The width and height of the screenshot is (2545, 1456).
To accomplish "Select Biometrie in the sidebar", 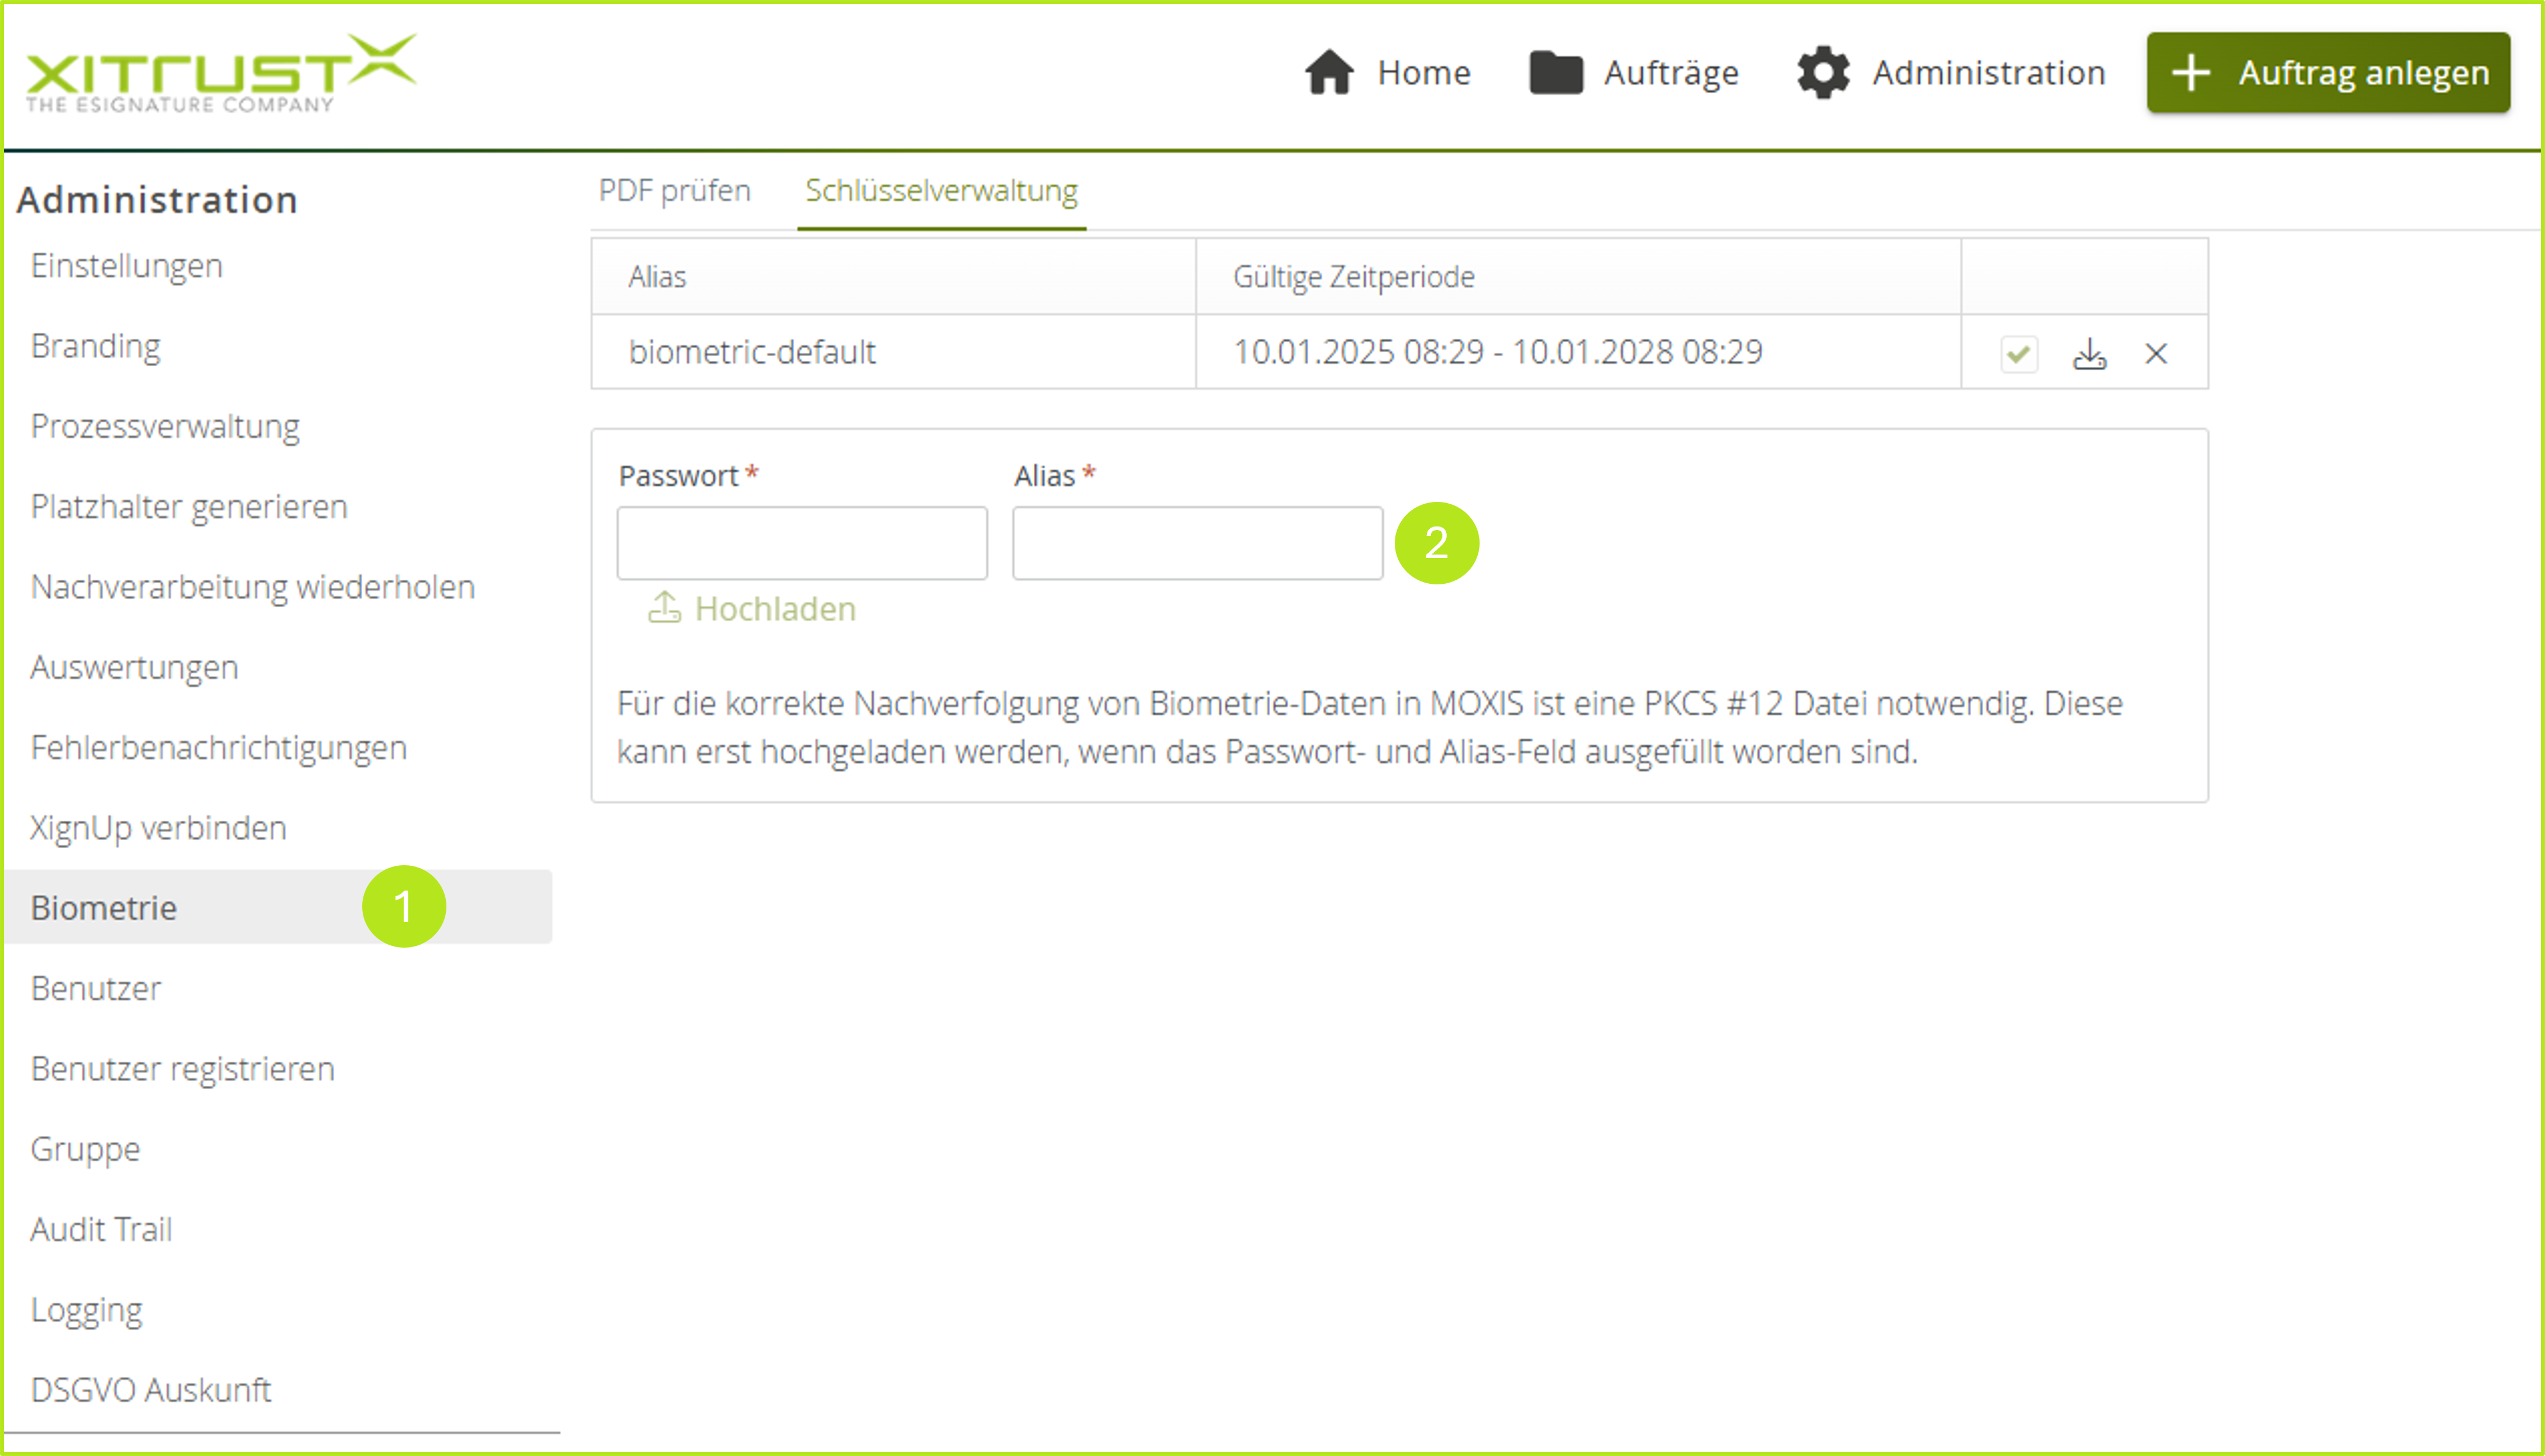I will [104, 908].
